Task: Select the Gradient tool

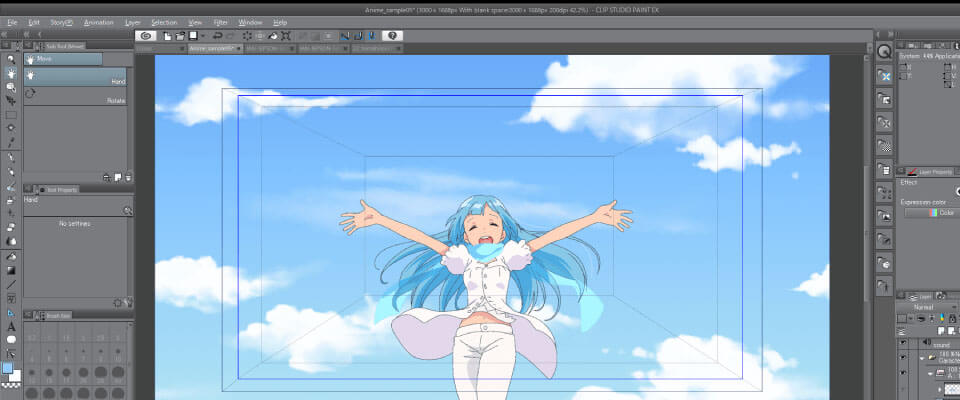Action: coord(11,270)
